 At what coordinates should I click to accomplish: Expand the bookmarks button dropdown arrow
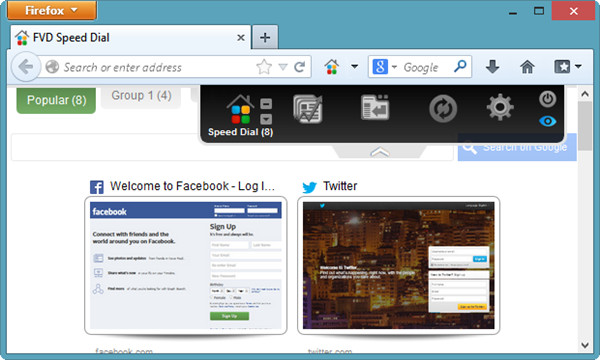(578, 67)
